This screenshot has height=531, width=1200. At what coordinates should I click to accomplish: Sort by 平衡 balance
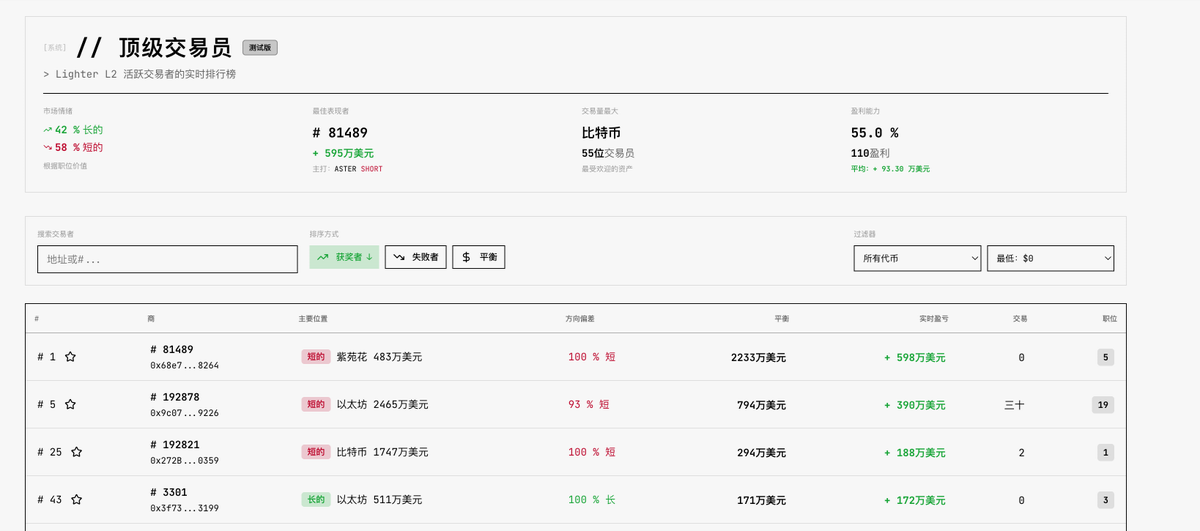tap(478, 257)
